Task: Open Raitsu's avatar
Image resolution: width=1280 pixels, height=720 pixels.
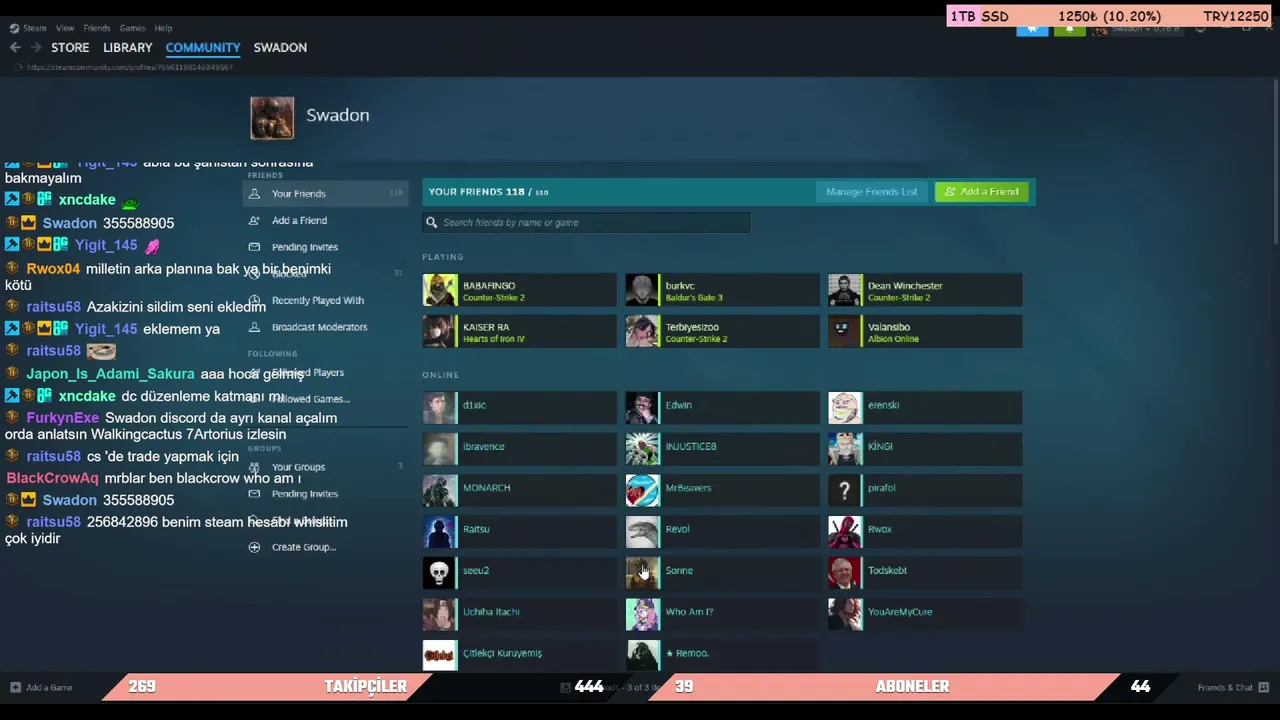Action: tap(440, 532)
